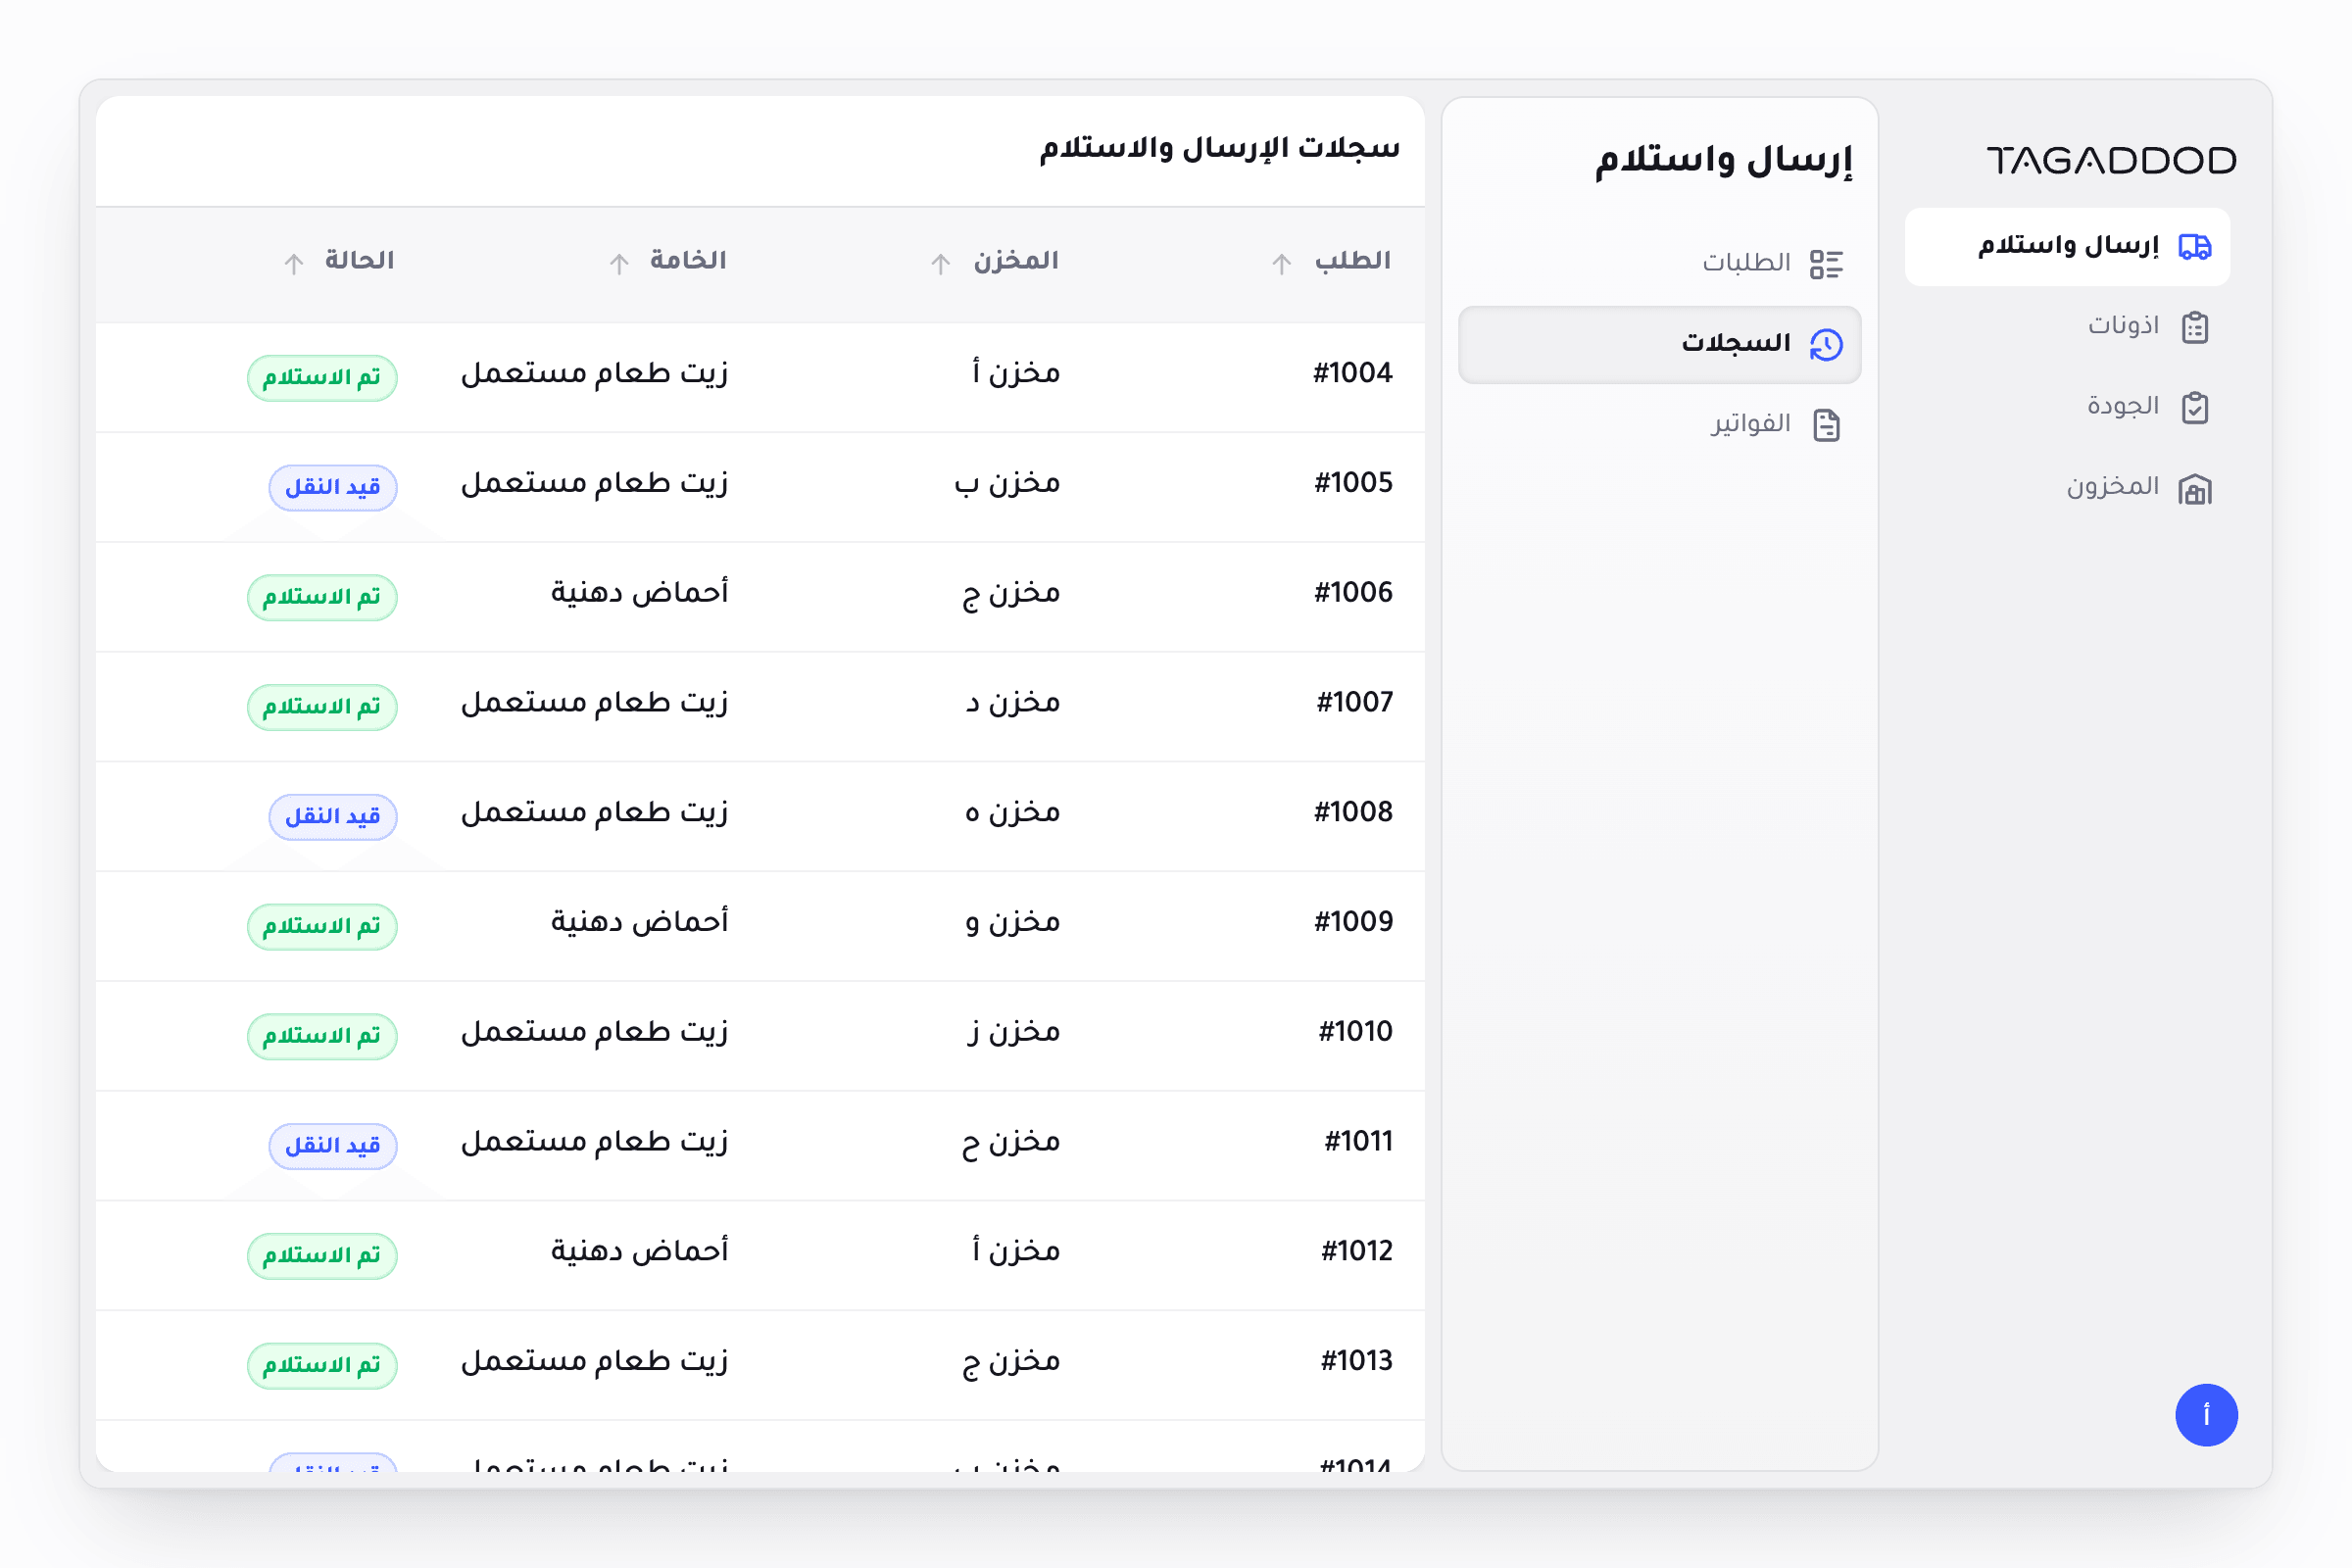Open the إرسال واستلام sidebar section
The image size is (2352, 1568).
point(2067,247)
